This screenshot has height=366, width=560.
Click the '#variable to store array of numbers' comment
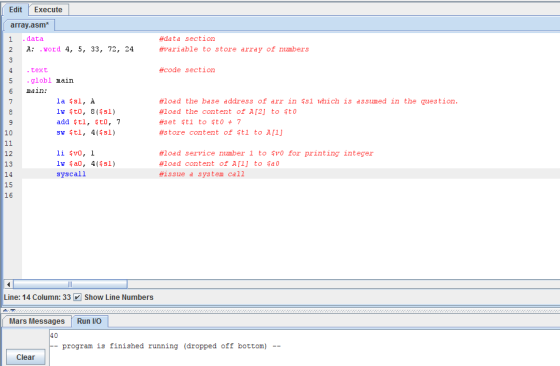234,49
